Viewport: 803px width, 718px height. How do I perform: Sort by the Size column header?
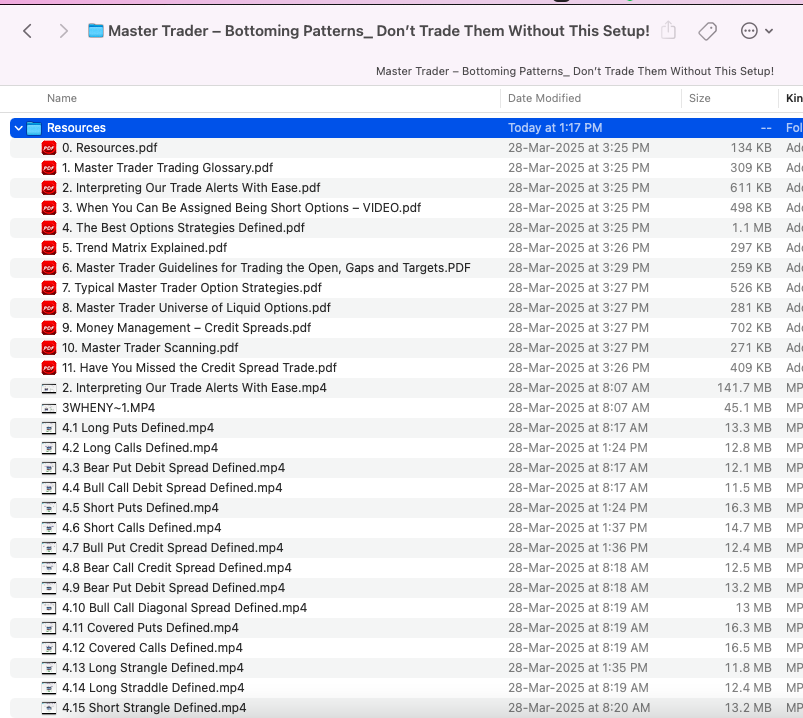[x=700, y=98]
